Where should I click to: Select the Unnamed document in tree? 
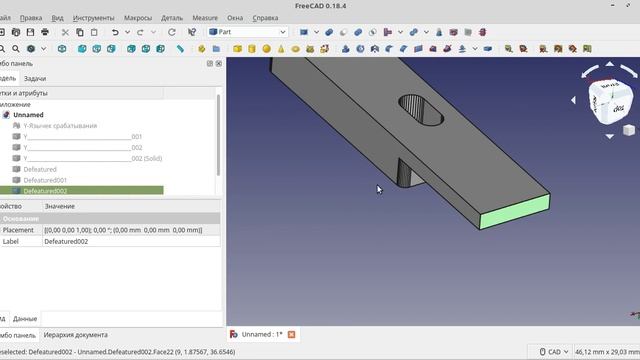point(28,115)
